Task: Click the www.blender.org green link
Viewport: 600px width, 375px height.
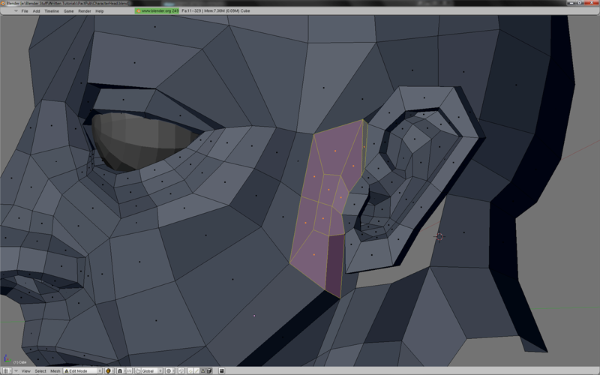Action: point(157,11)
